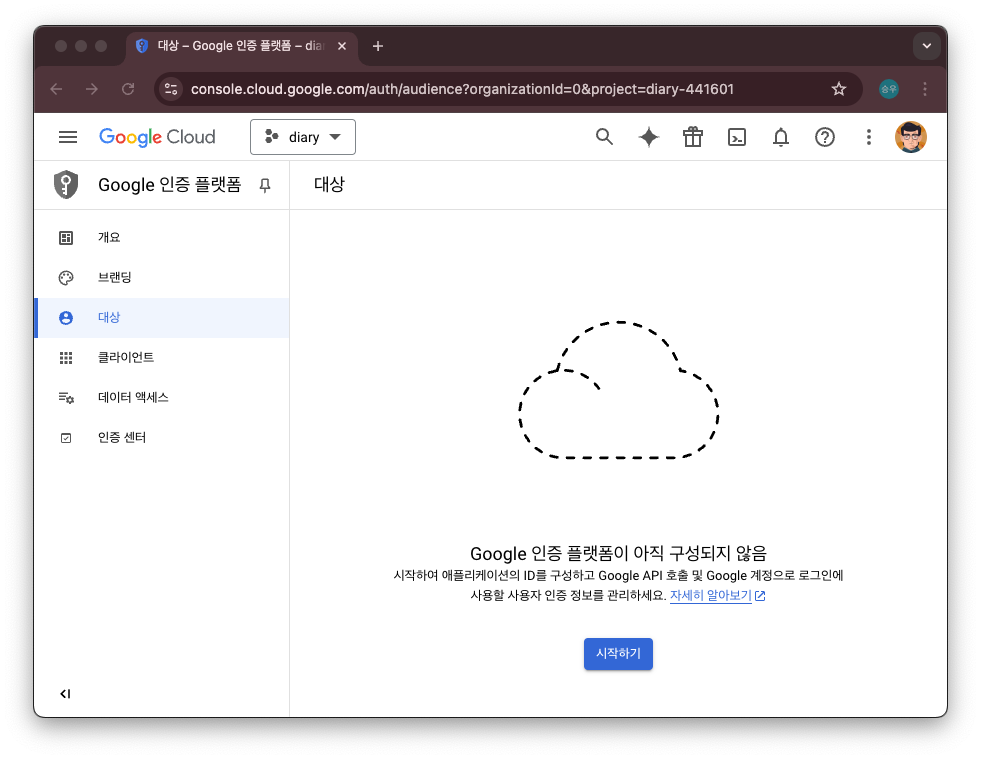981x759 pixels.
Task: Click the account avatar picture
Action: [x=910, y=137]
